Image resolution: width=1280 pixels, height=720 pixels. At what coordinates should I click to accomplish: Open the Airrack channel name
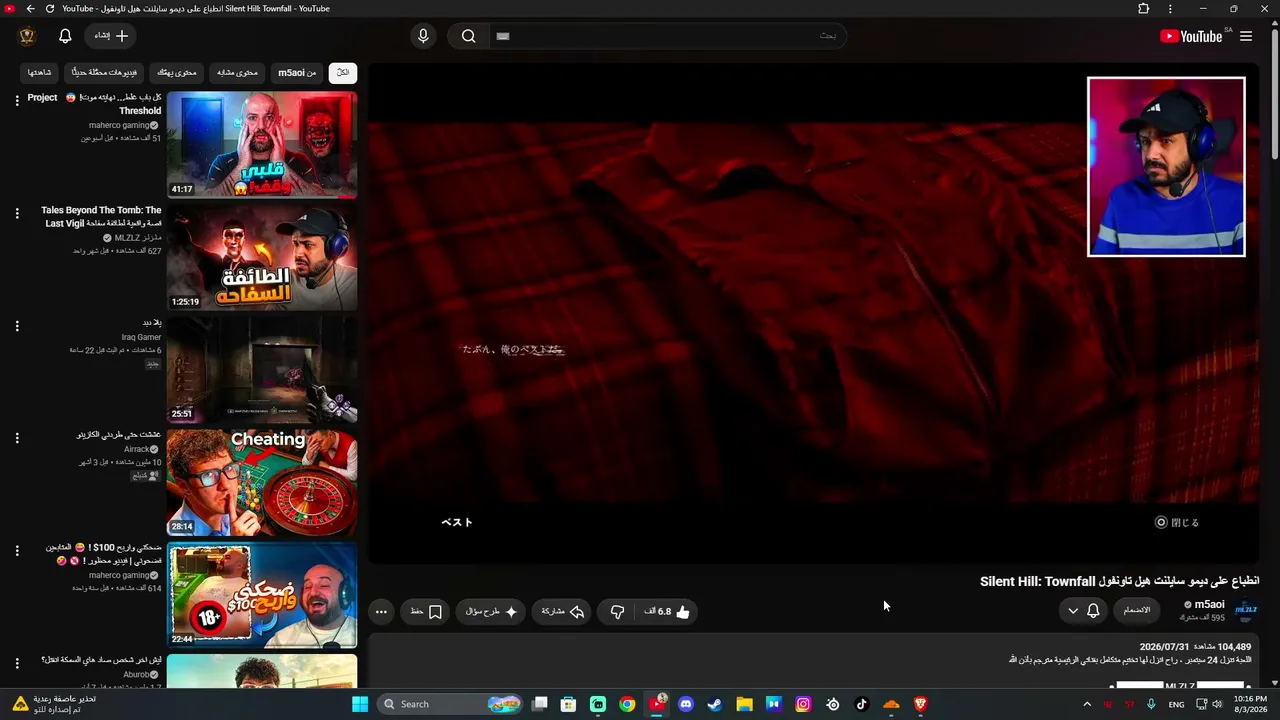coord(136,450)
